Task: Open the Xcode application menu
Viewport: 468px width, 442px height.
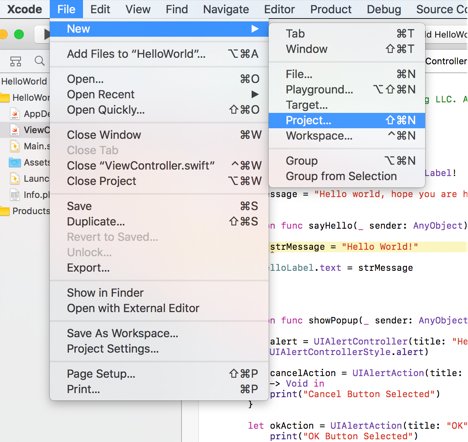Action: tap(25, 9)
